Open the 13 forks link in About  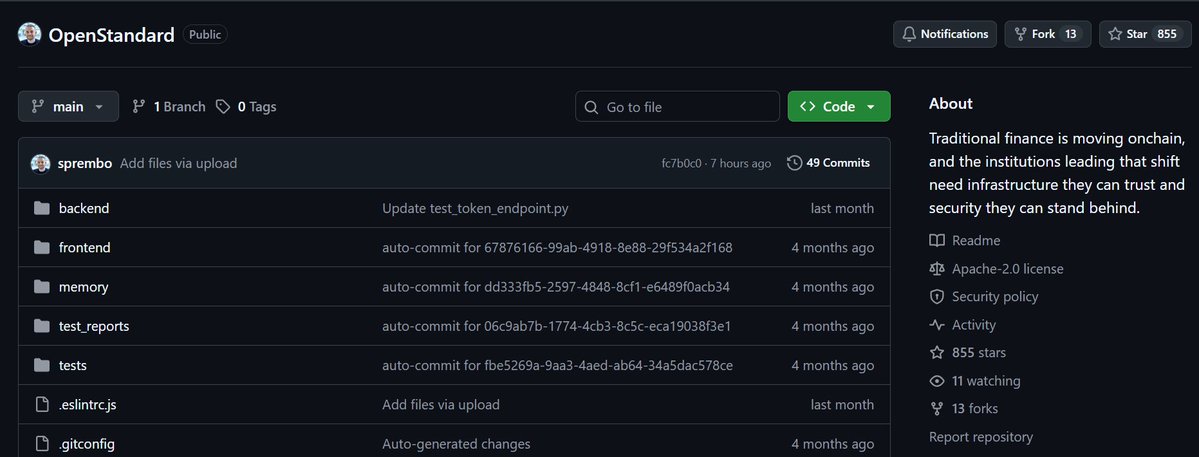coord(975,409)
